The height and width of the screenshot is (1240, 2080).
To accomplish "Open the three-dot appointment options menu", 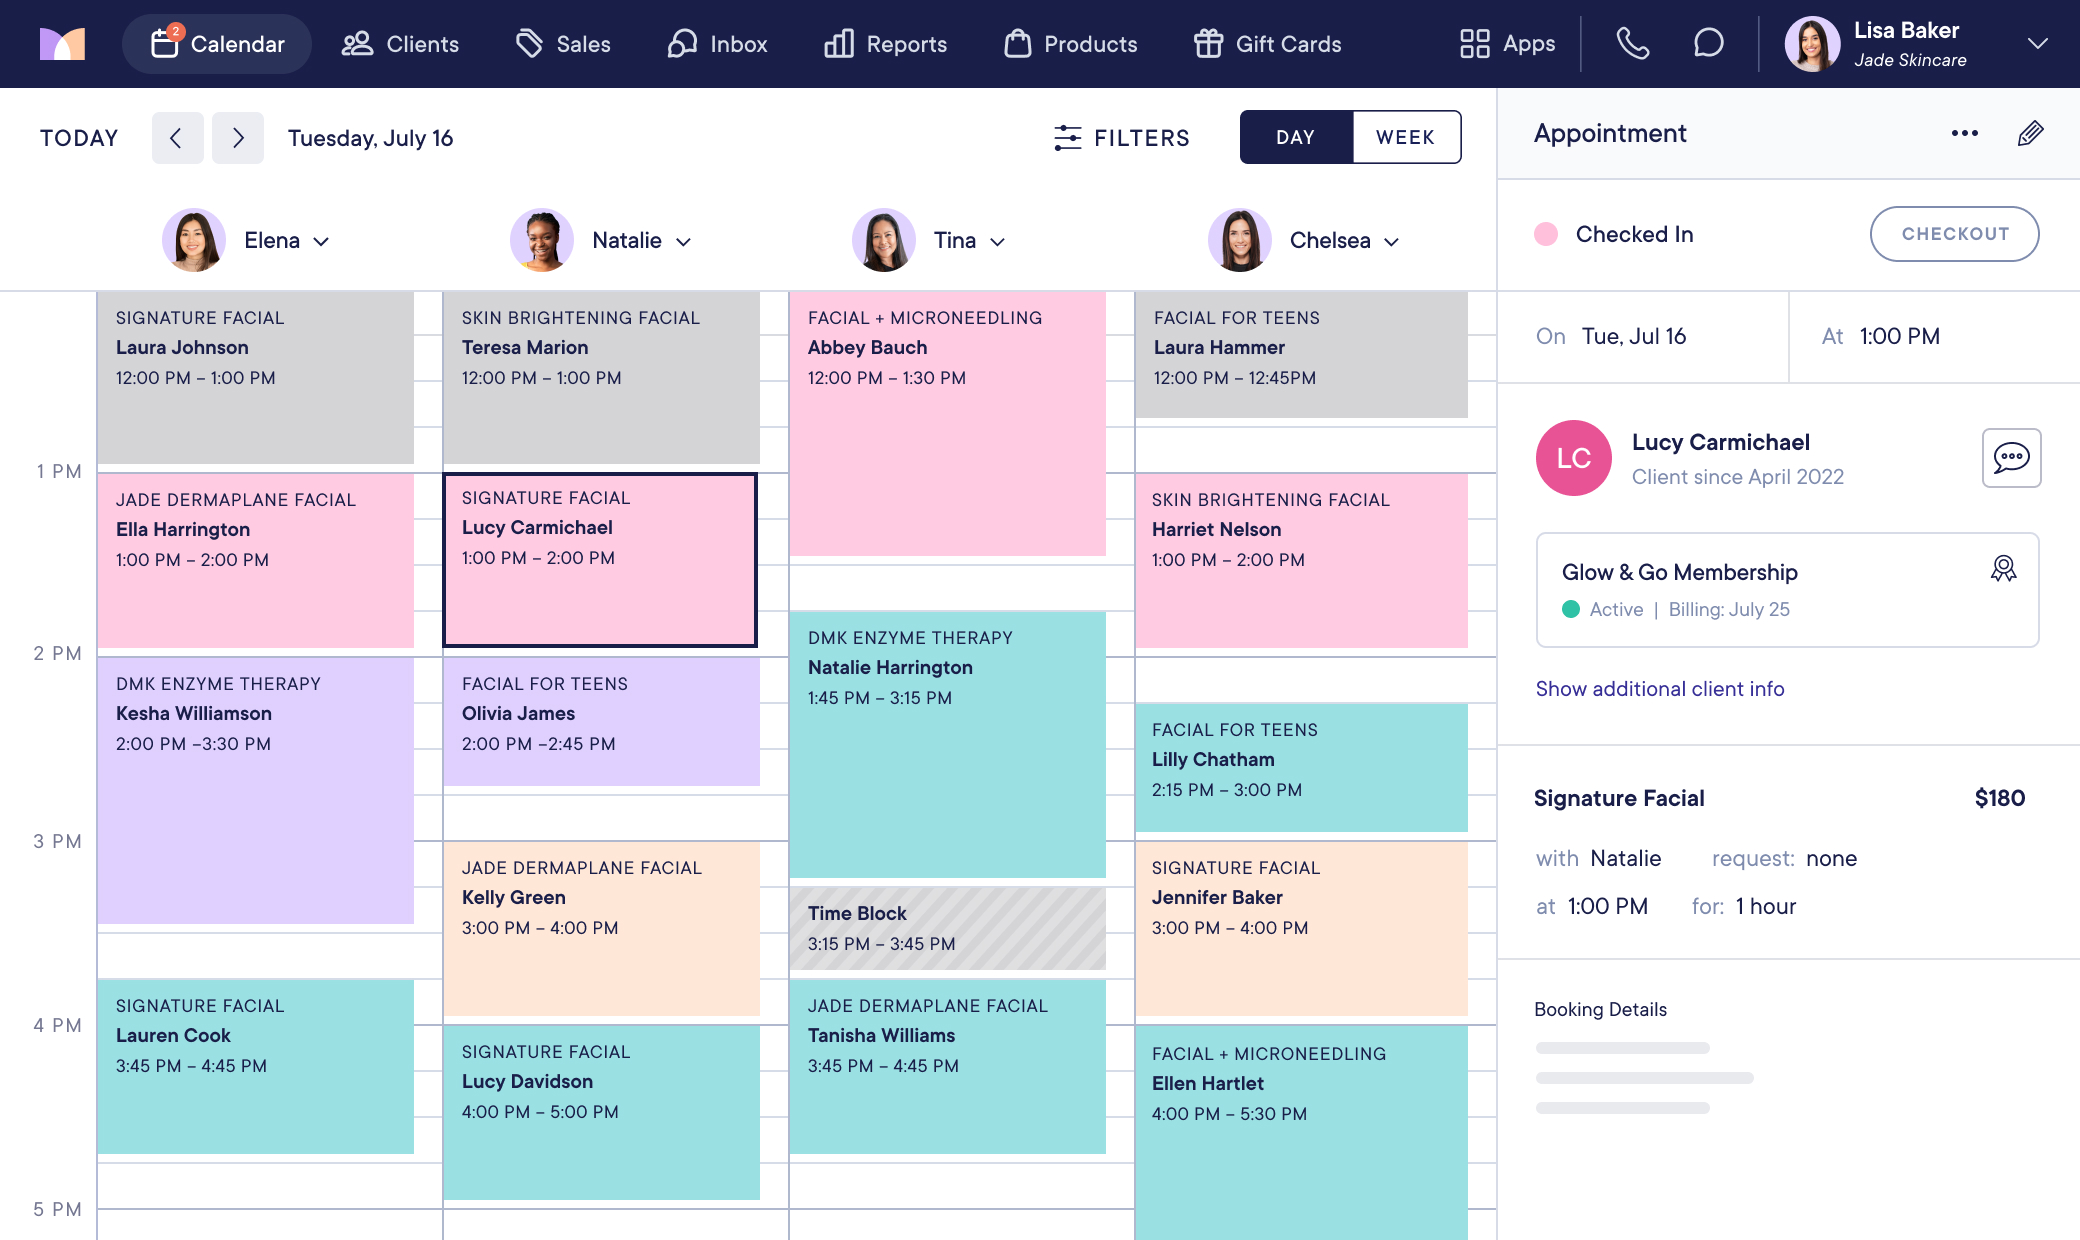I will 1964,133.
